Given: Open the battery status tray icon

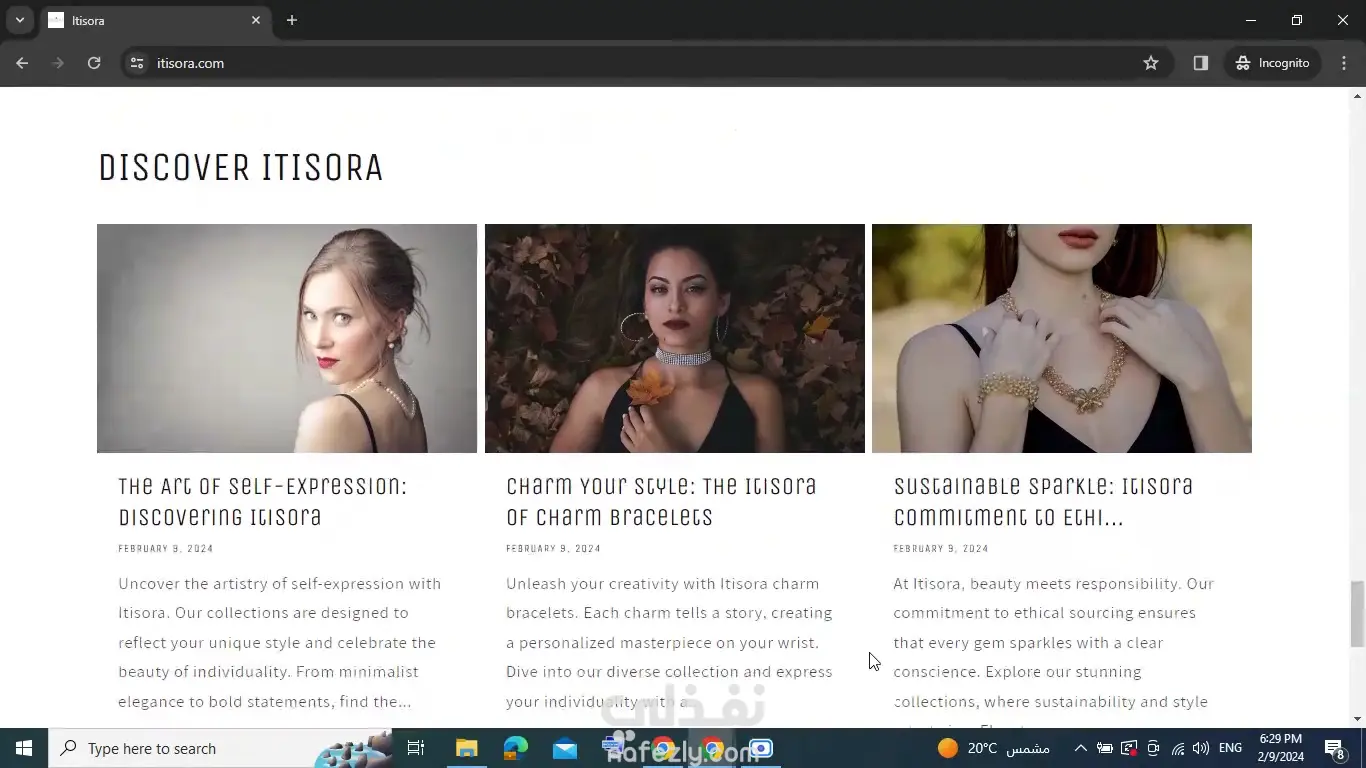Looking at the screenshot, I should 1105,748.
